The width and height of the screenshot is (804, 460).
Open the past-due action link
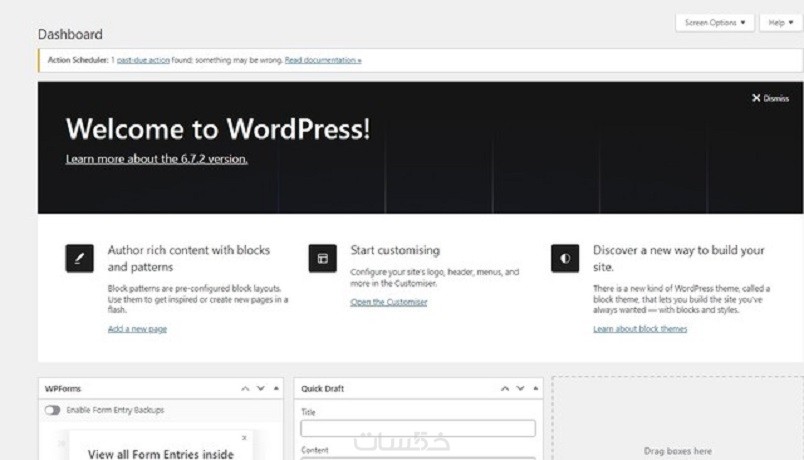pos(143,60)
